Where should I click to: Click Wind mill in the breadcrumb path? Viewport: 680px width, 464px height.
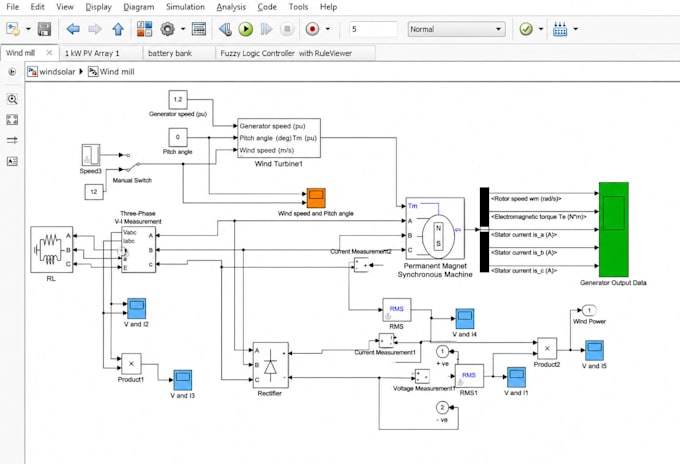(x=117, y=72)
